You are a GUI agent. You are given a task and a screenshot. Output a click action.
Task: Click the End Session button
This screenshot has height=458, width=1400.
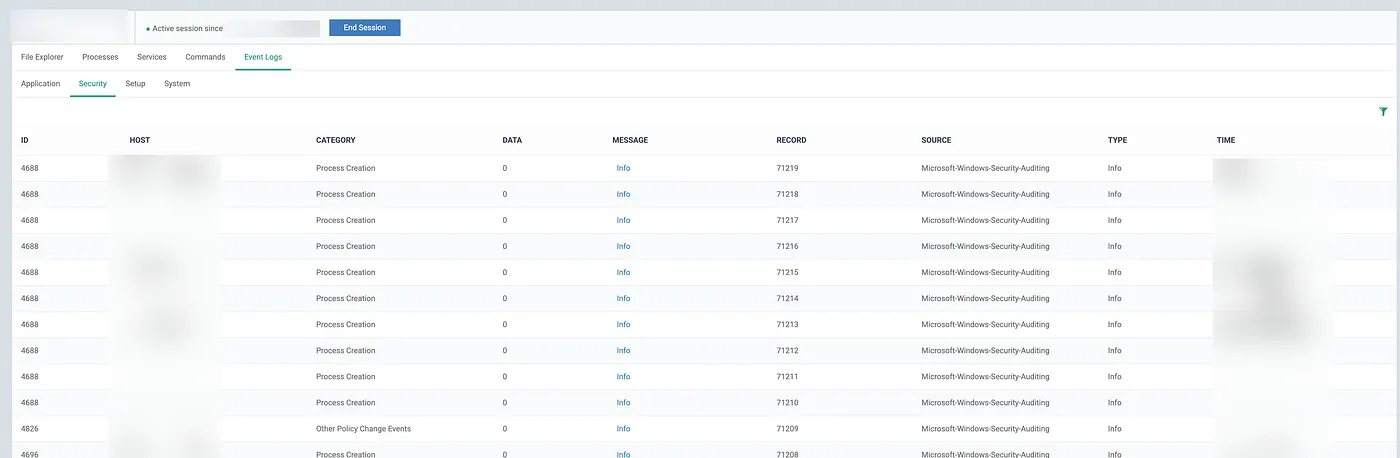click(x=364, y=28)
